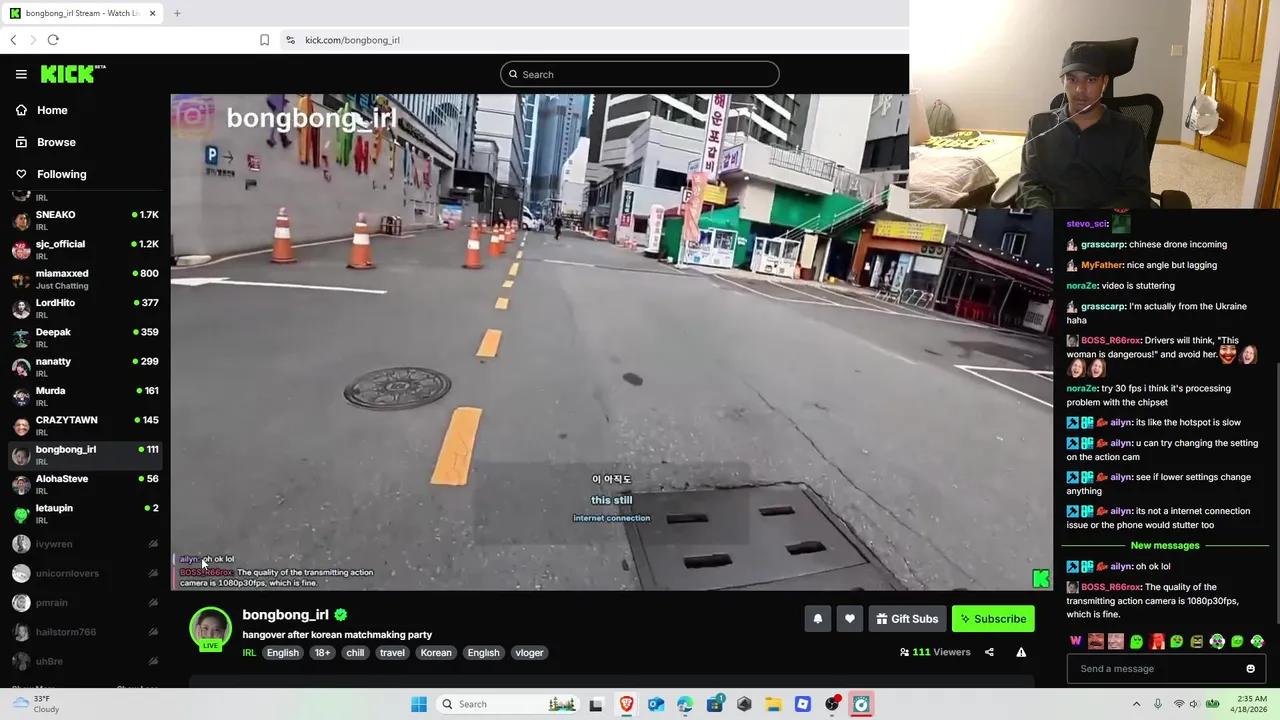Reload the page with refresh icon
This screenshot has height=720, width=1280.
[x=53, y=40]
